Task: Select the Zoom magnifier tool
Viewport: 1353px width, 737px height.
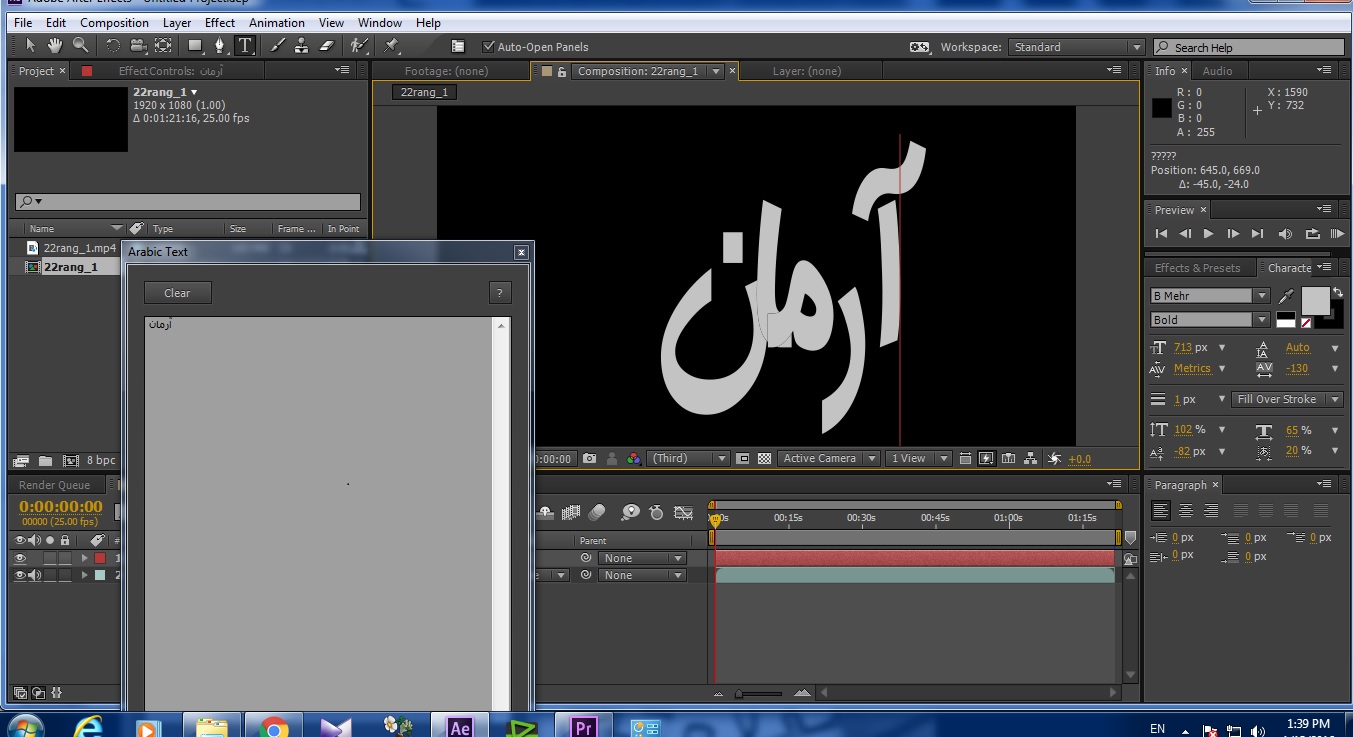Action: coord(80,46)
